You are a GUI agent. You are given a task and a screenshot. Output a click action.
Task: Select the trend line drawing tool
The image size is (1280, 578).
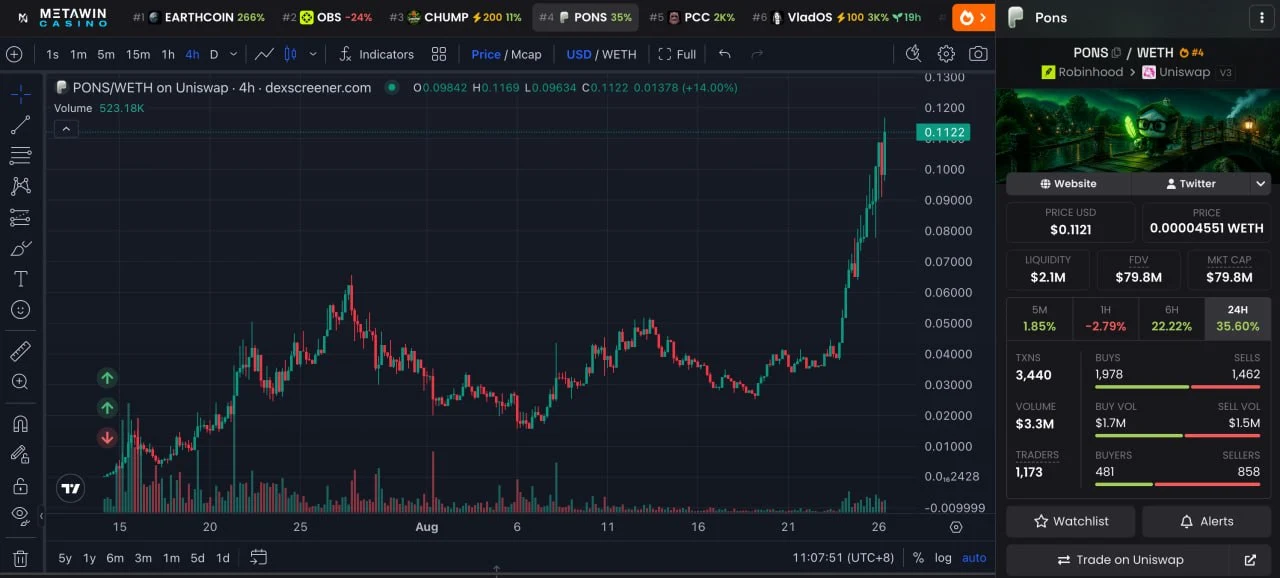(x=20, y=125)
